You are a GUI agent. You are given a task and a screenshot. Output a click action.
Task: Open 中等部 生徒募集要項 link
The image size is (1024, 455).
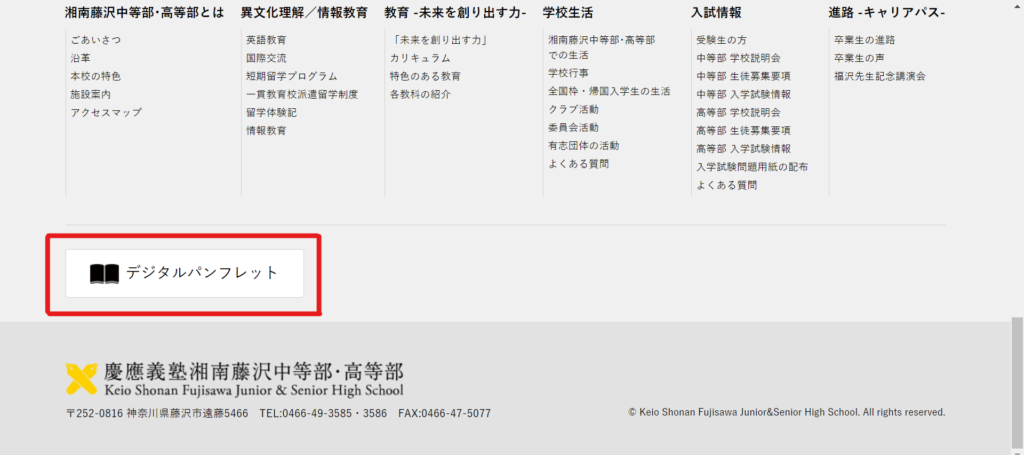[744, 76]
